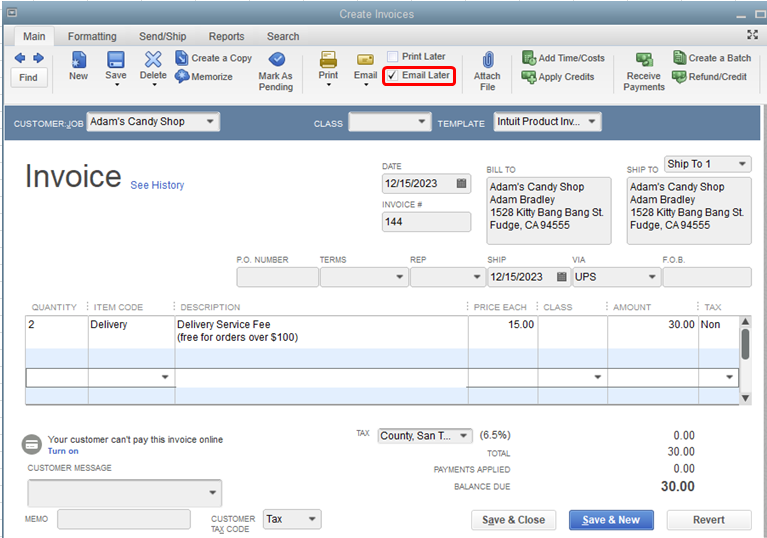Image resolution: width=767 pixels, height=538 pixels.
Task: Mark invoice As Pending
Action: click(x=276, y=72)
